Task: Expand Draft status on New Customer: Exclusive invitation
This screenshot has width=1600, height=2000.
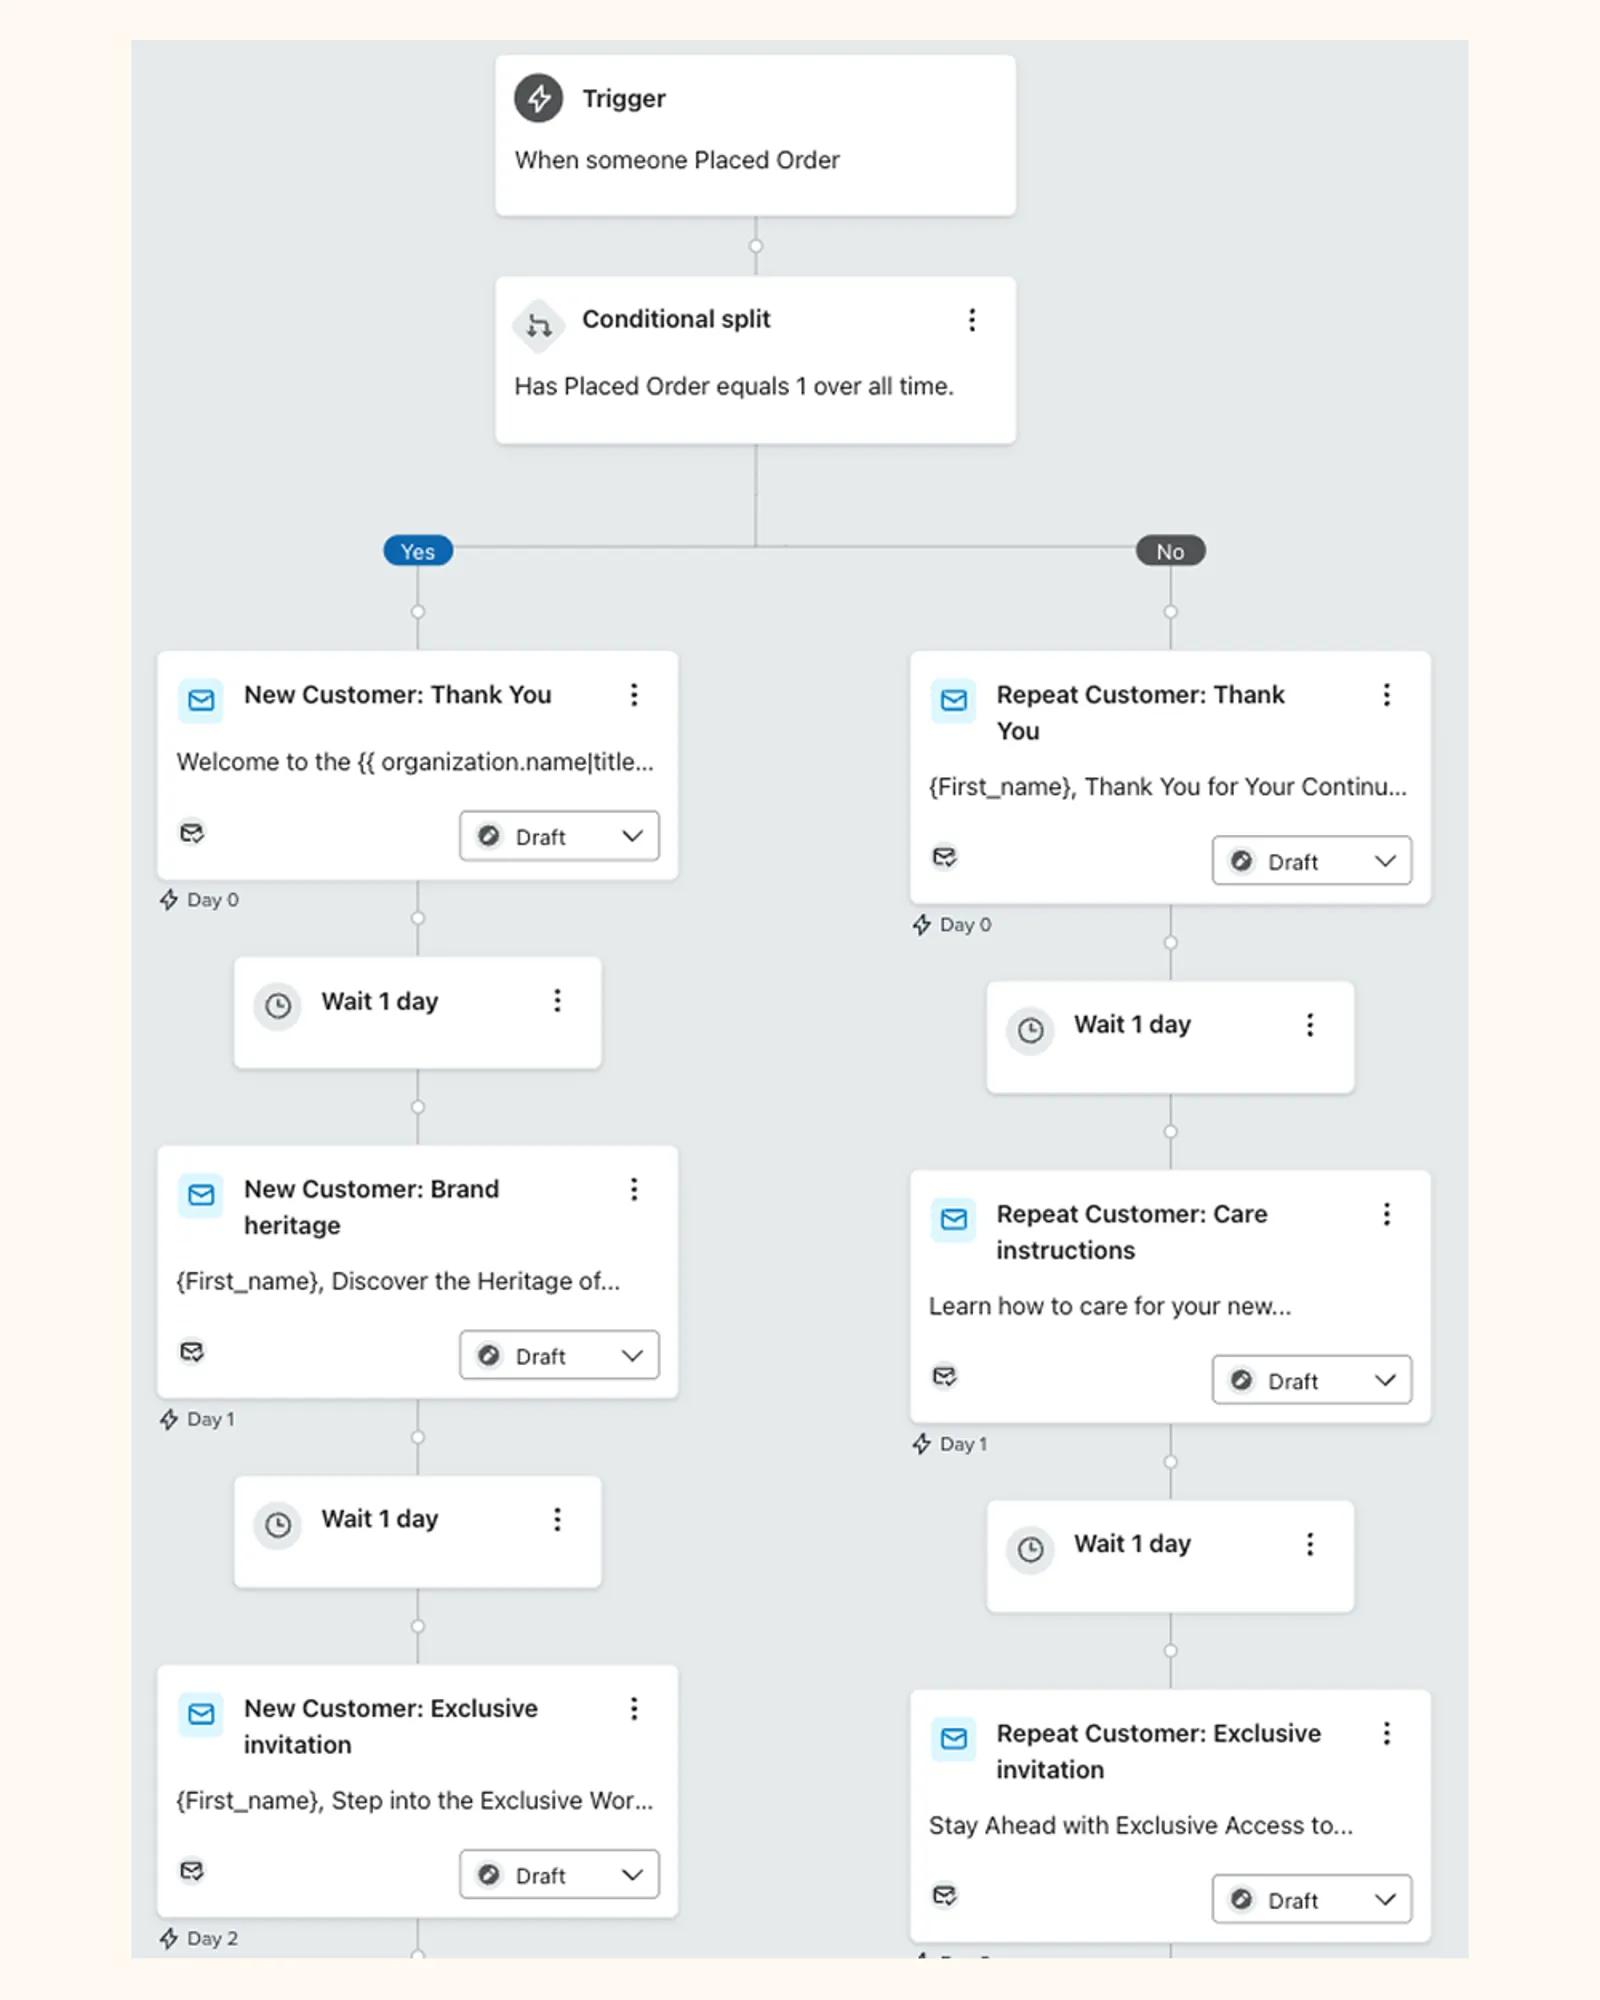Action: 558,1874
